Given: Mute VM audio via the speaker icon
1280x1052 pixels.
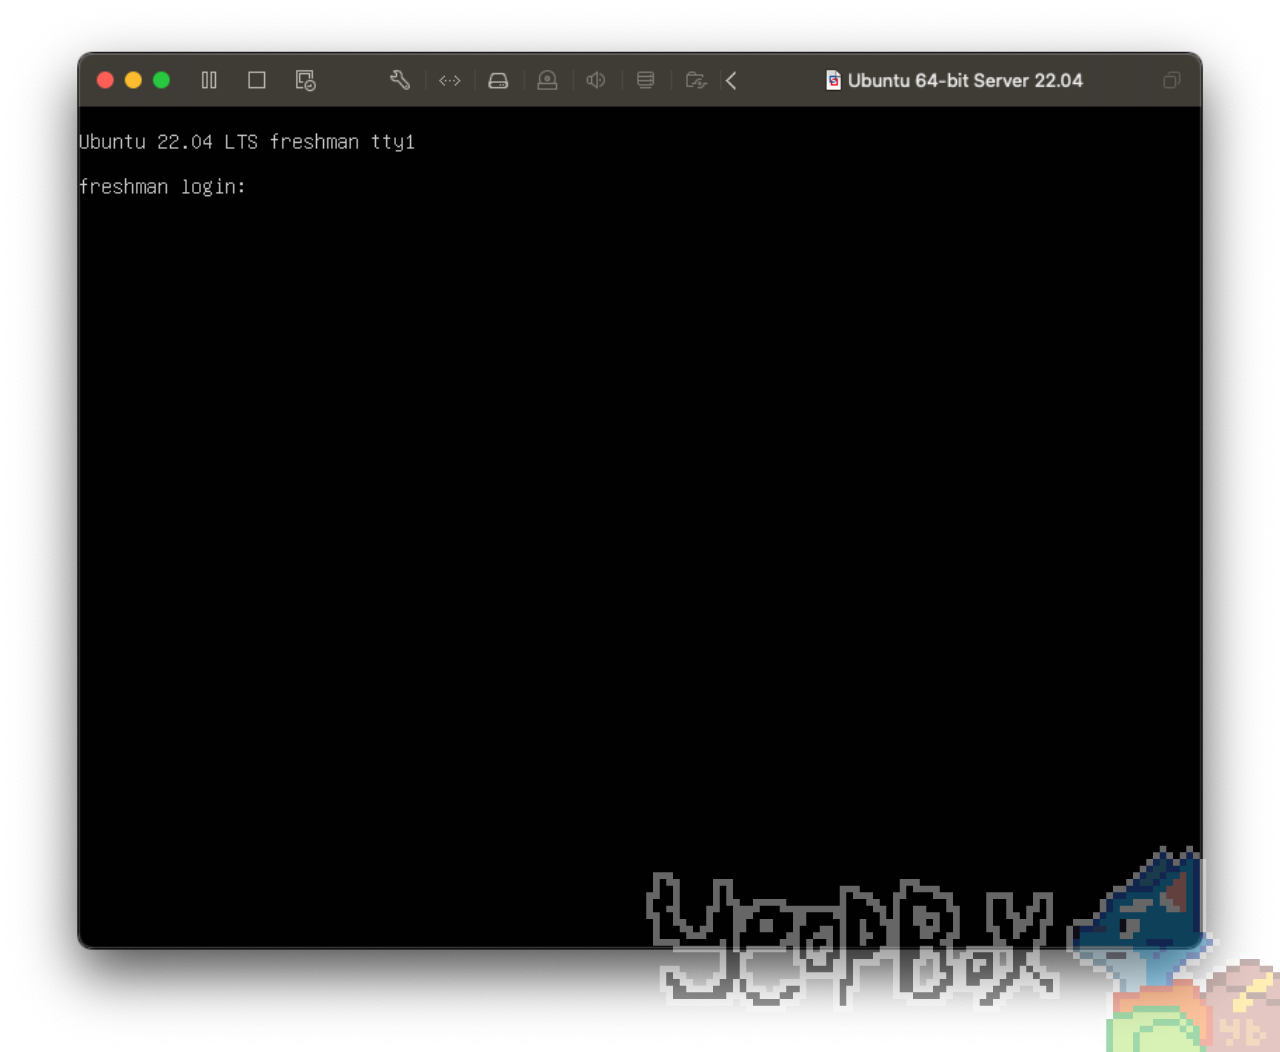Looking at the screenshot, I should click(595, 80).
